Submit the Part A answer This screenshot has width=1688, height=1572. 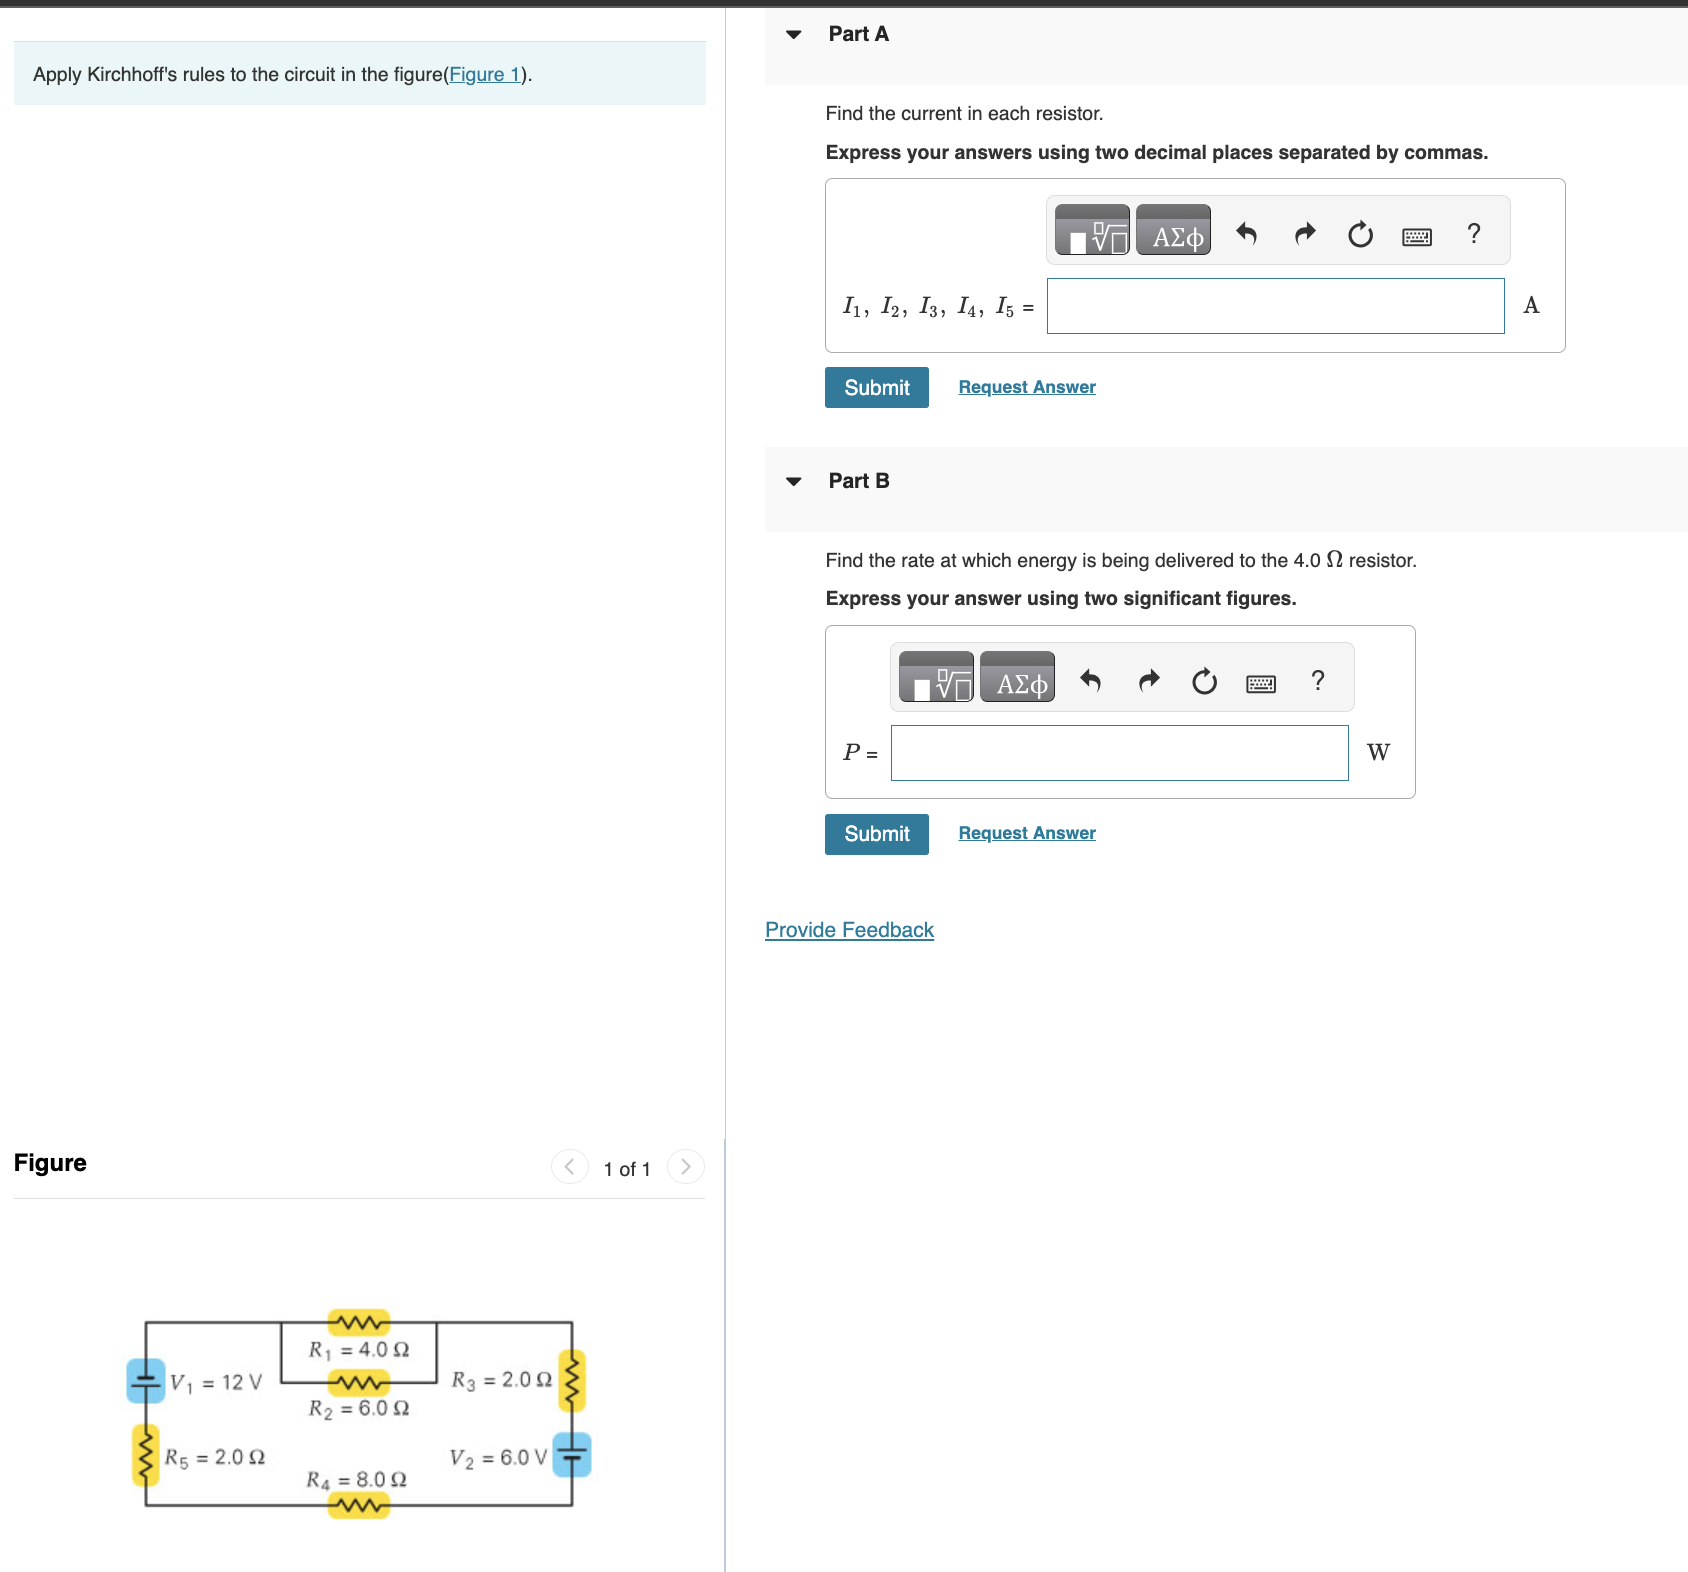click(876, 387)
